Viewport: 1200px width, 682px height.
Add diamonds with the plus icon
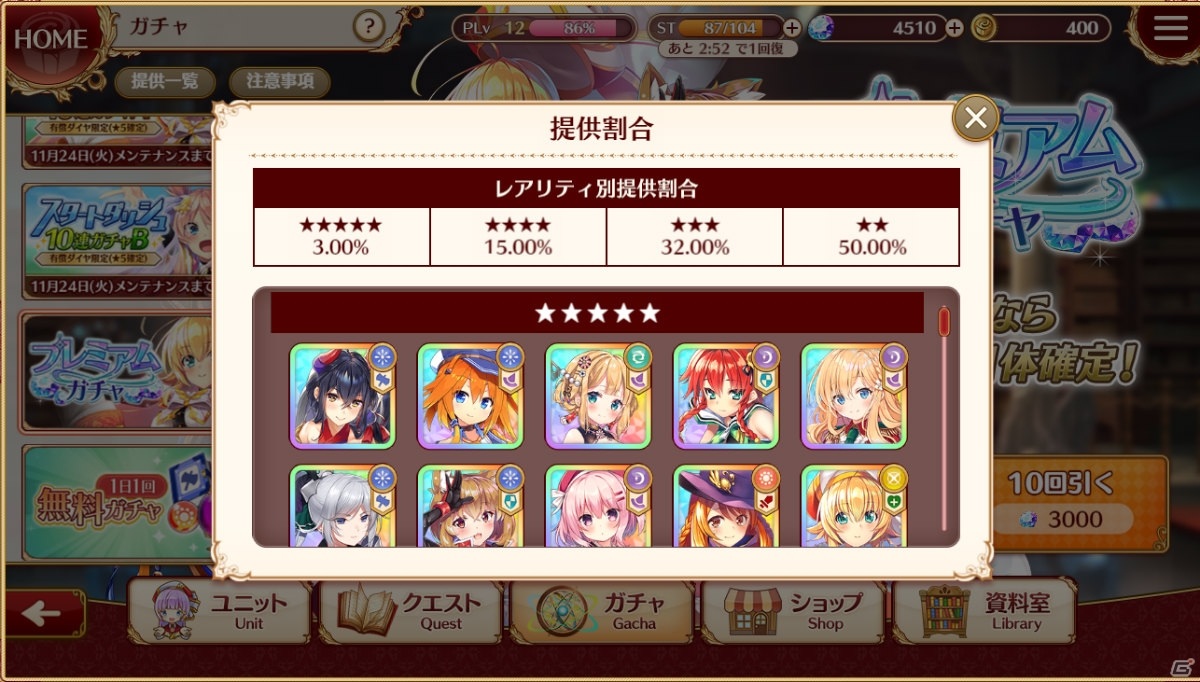coord(954,28)
